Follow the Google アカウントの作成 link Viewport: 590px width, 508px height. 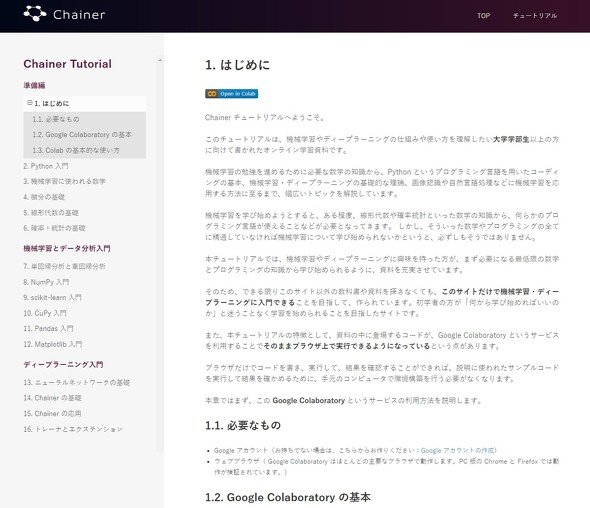pyautogui.click(x=458, y=450)
